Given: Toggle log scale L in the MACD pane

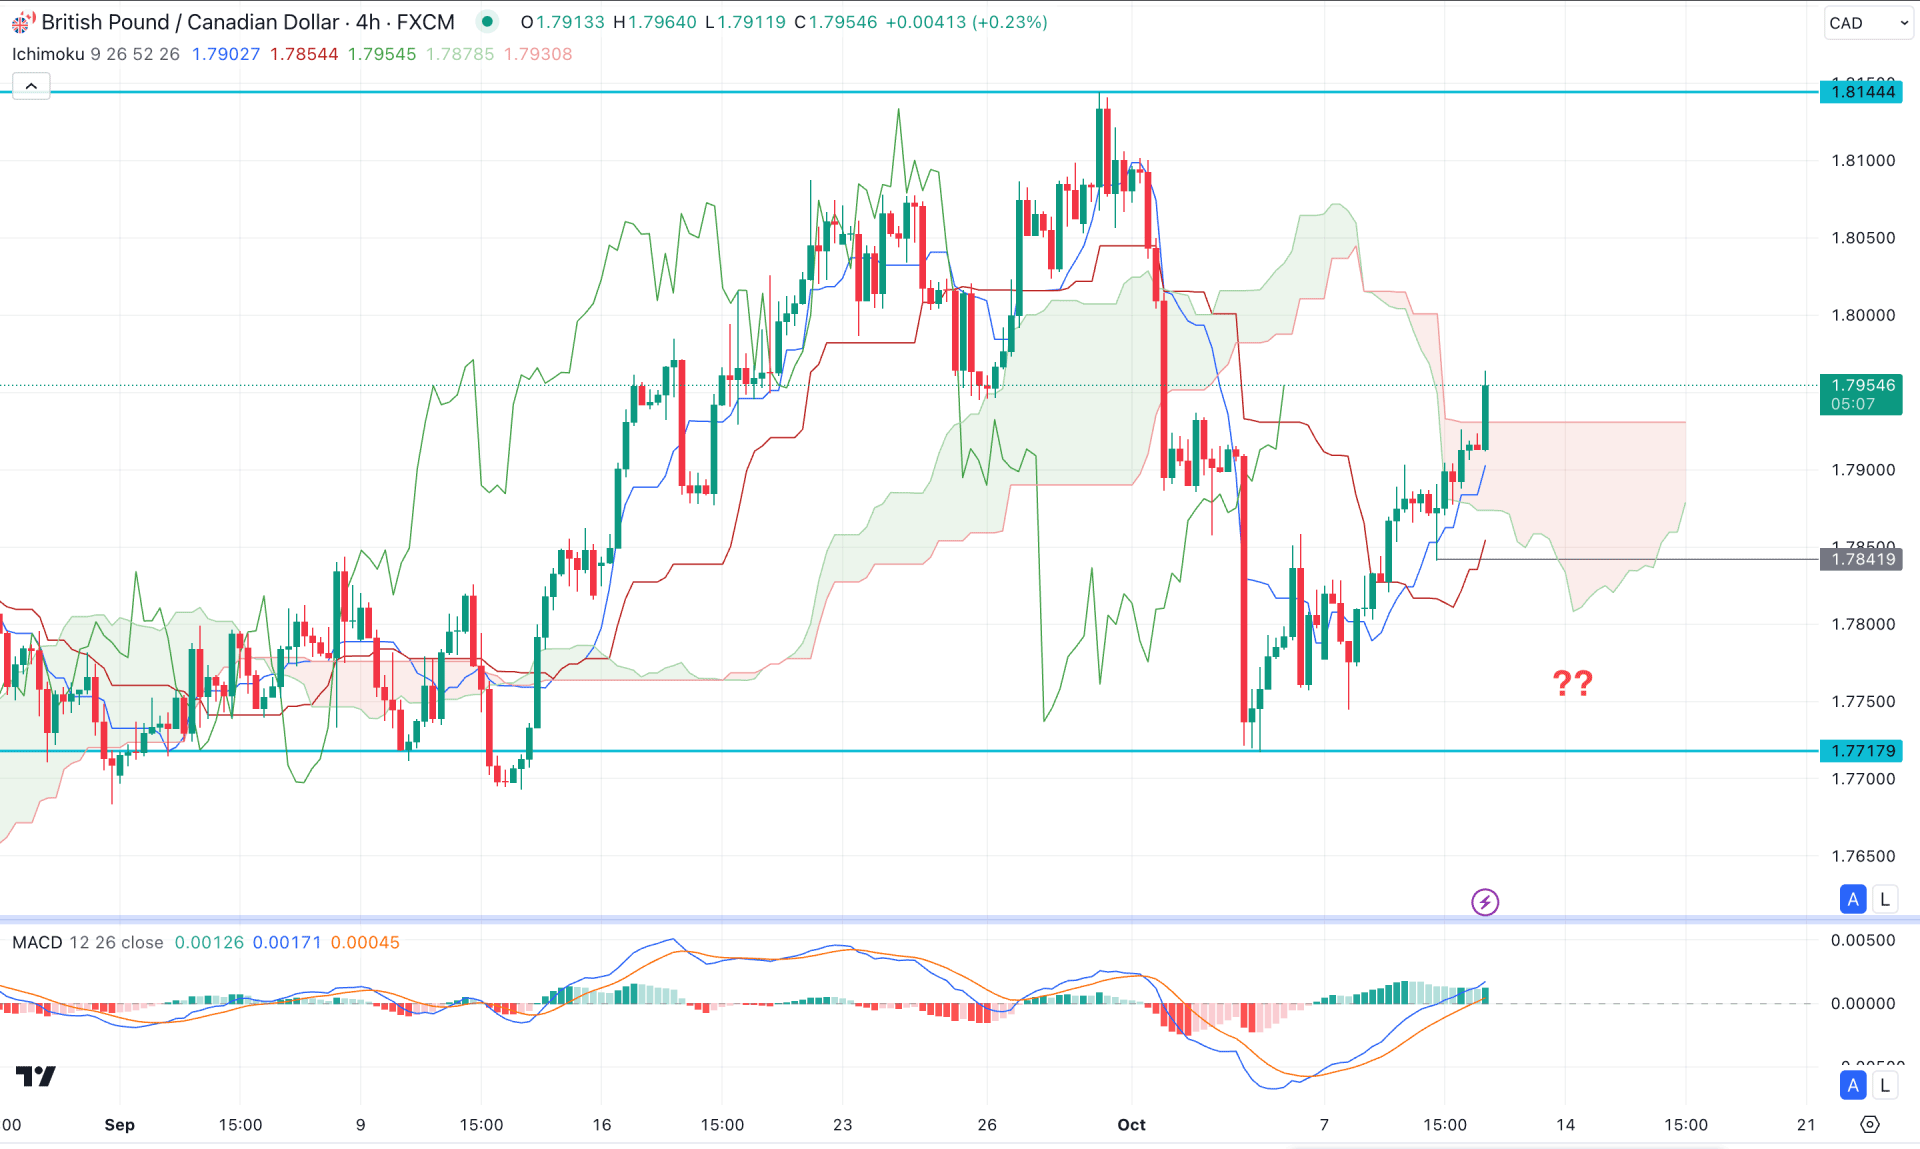Looking at the screenshot, I should point(1885,1085).
